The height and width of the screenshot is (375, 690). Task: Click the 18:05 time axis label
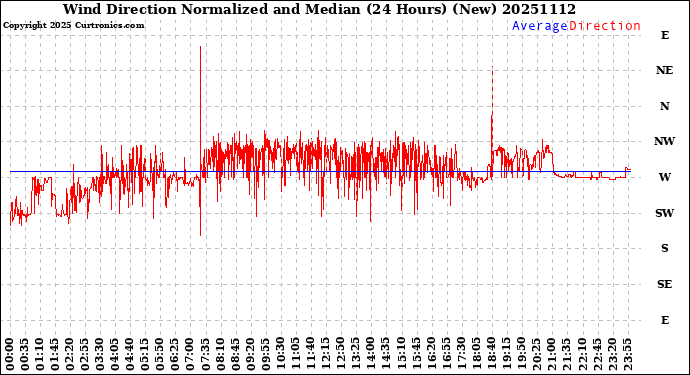pos(477,354)
